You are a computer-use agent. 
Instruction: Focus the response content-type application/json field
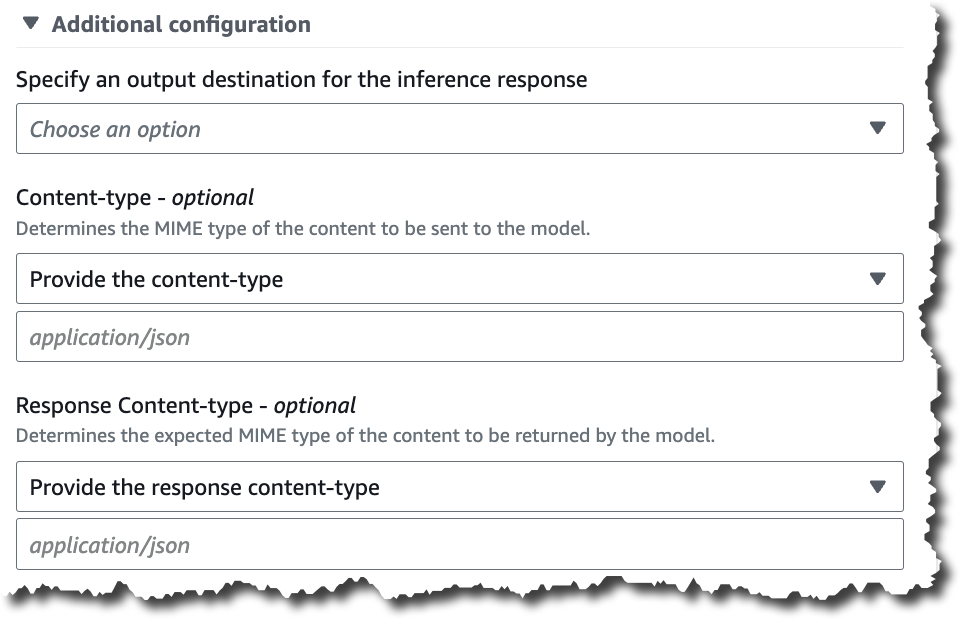459,545
